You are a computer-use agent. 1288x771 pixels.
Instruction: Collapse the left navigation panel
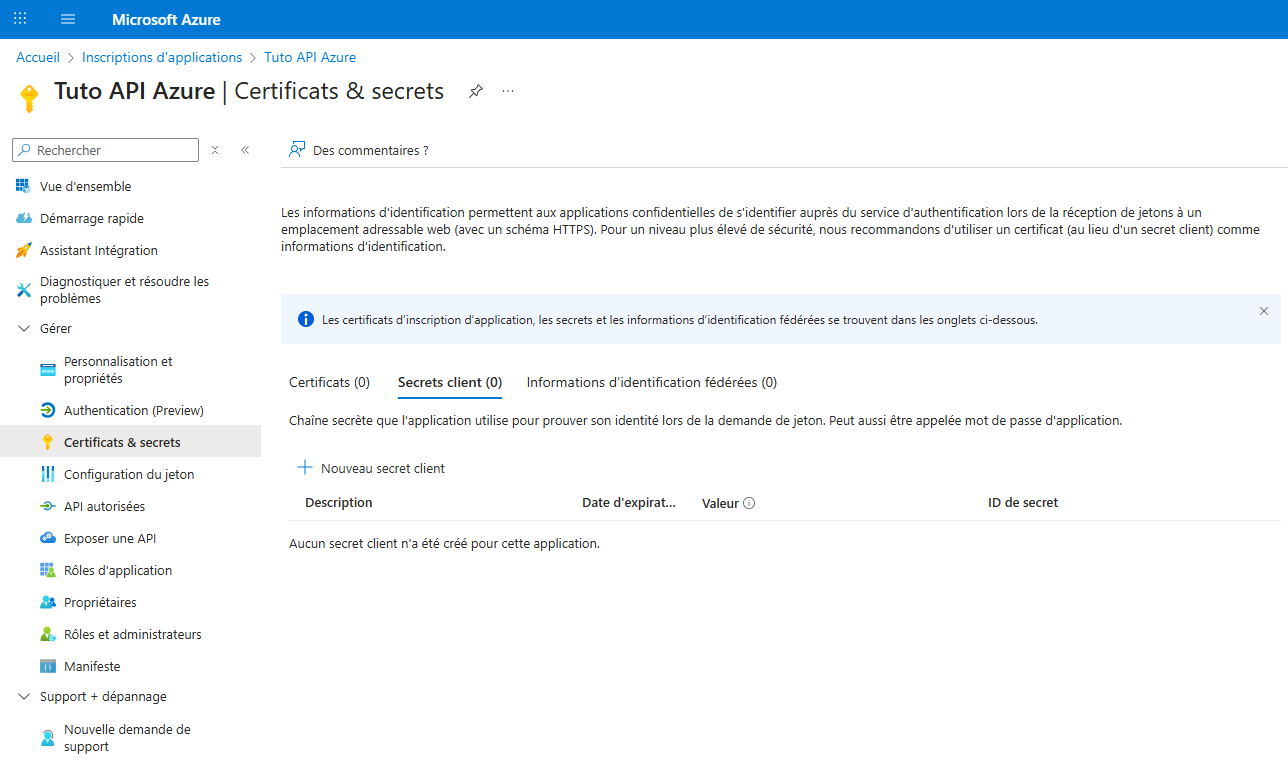coord(245,149)
